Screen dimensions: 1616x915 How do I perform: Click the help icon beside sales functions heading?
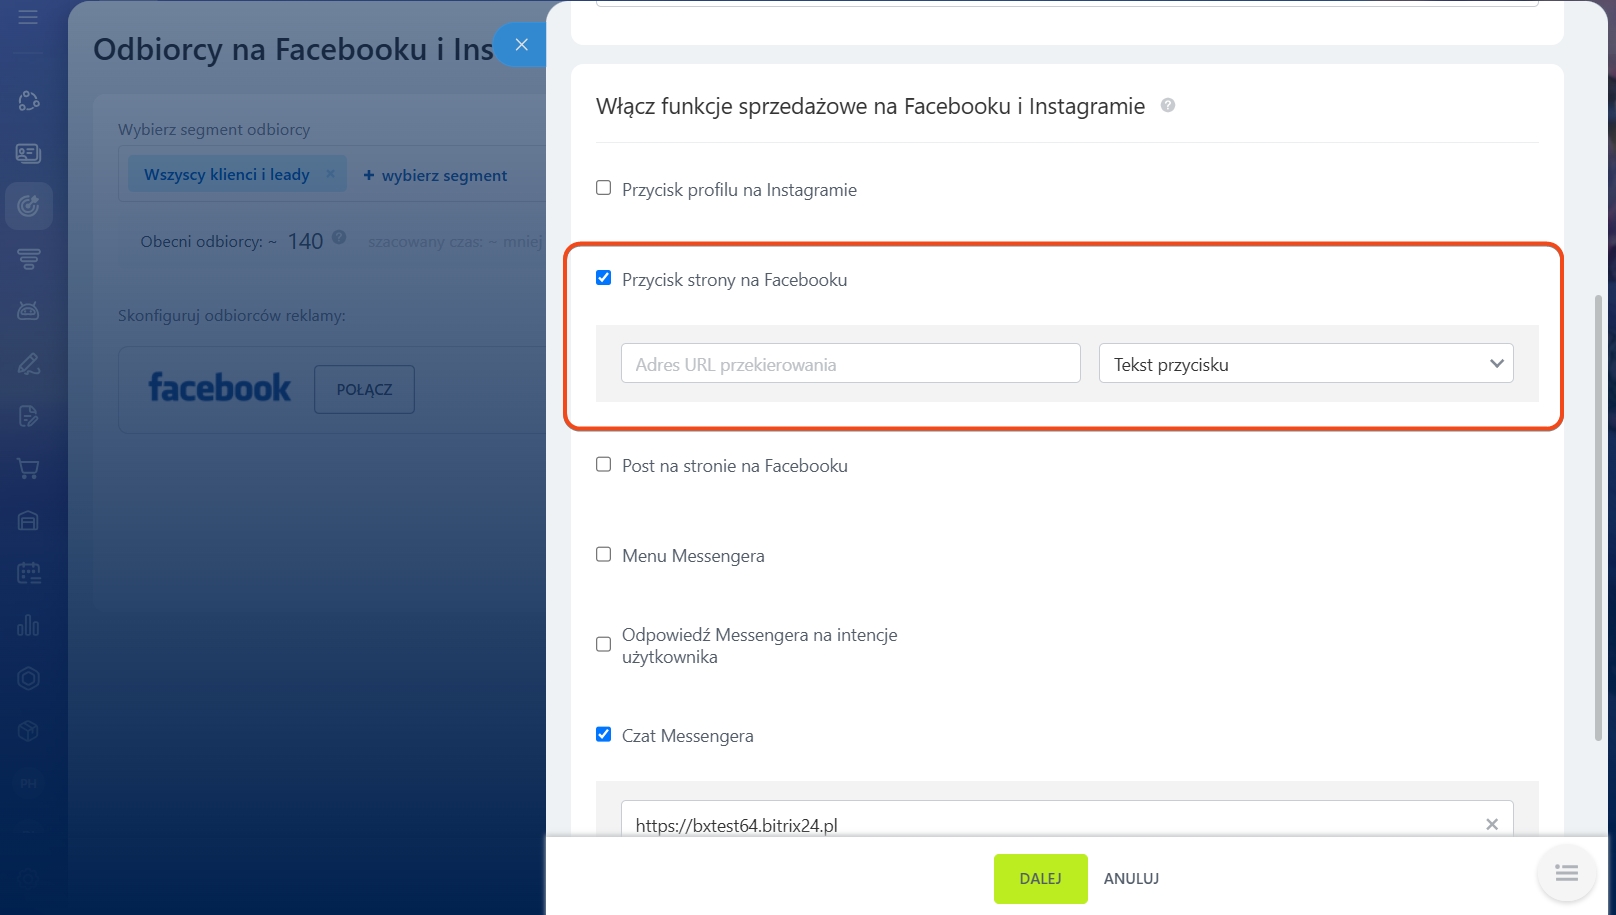(x=1167, y=106)
